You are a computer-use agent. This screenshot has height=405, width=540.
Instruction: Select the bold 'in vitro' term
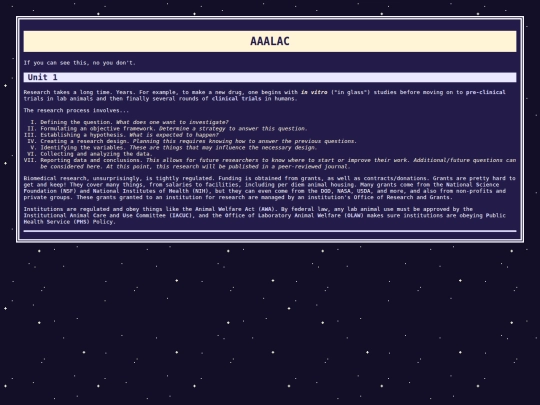coord(314,92)
